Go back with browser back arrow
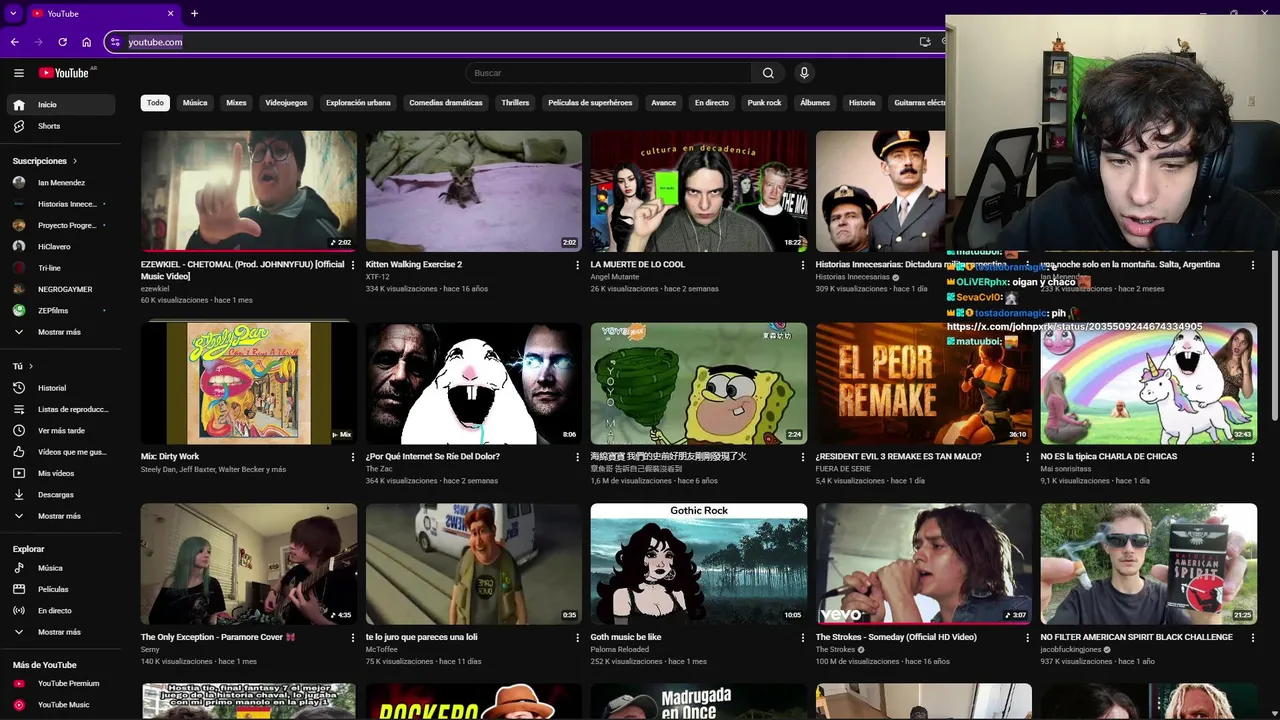This screenshot has height=720, width=1280. point(15,42)
